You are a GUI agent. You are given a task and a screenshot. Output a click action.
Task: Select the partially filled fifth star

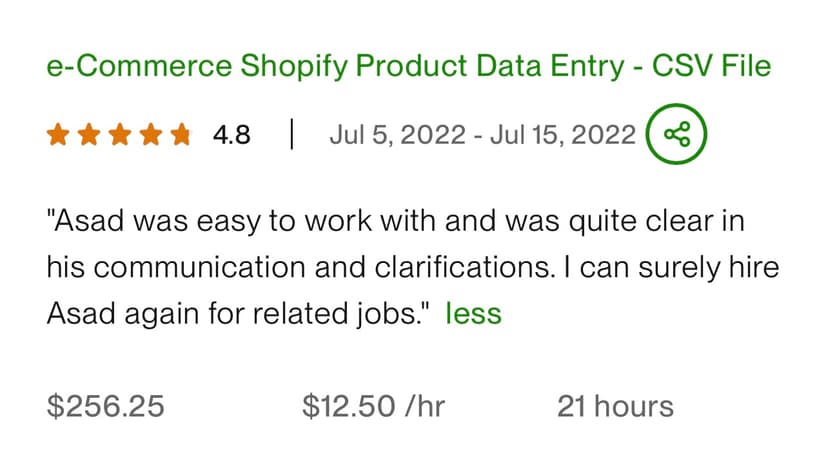181,134
